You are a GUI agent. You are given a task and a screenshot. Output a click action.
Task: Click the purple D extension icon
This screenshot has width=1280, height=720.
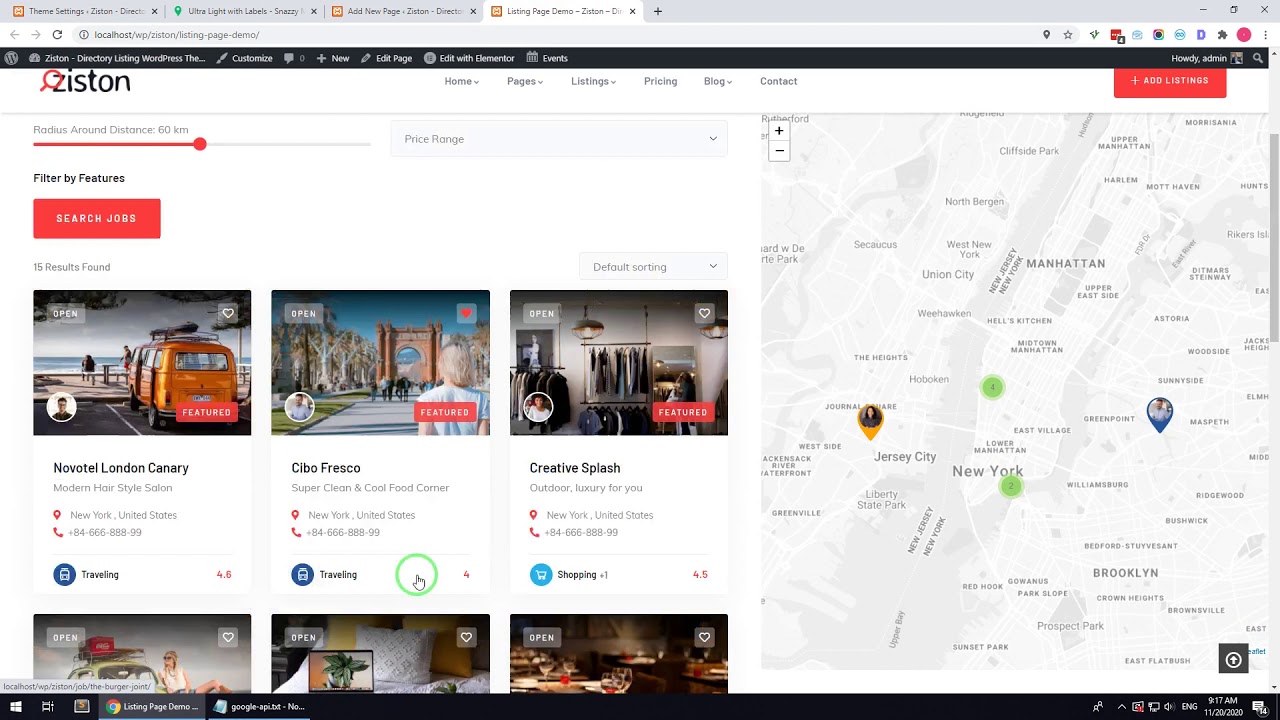[x=1201, y=35]
